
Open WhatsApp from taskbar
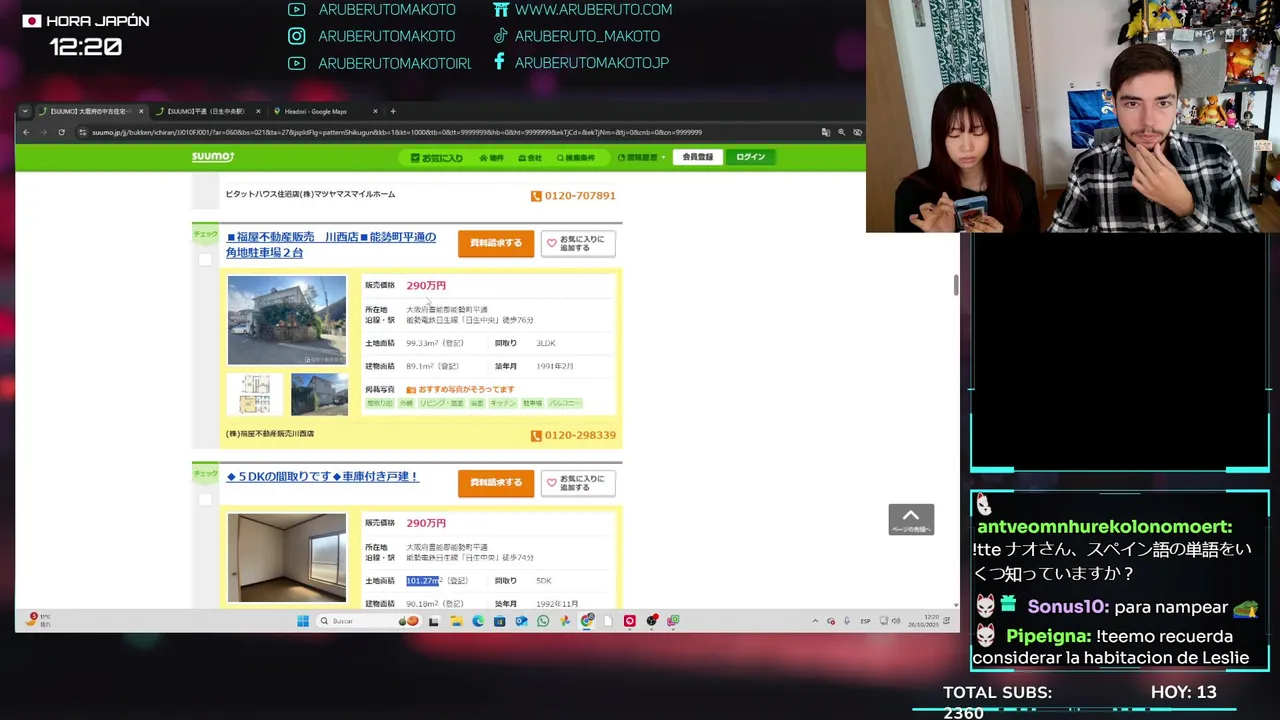[x=543, y=621]
